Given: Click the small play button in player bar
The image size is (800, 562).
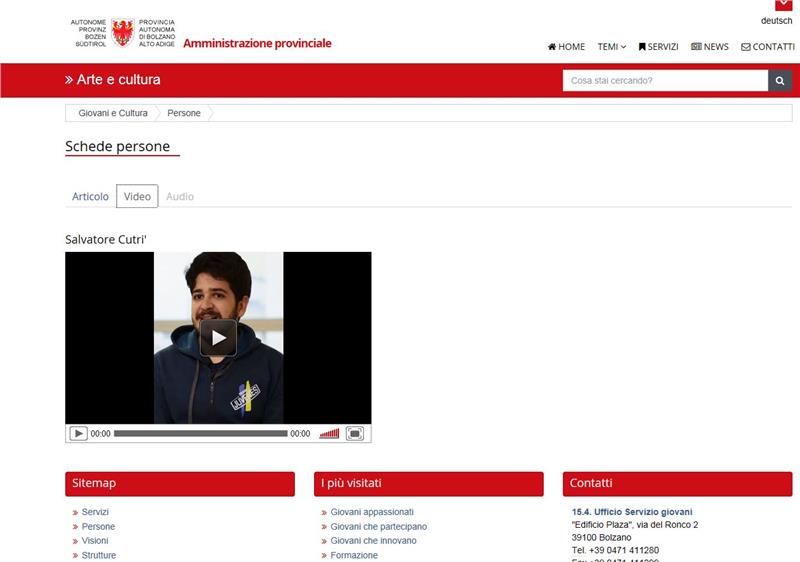Looking at the screenshot, I should pyautogui.click(x=78, y=434).
